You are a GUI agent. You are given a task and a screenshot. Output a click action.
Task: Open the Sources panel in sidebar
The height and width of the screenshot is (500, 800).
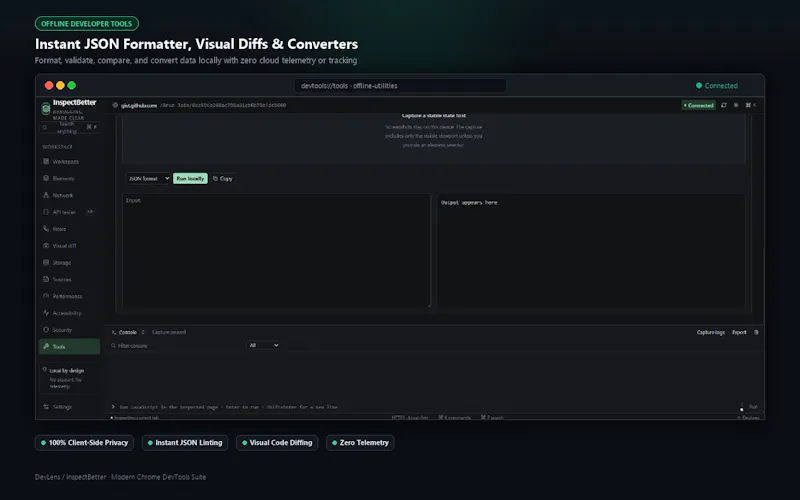point(69,280)
